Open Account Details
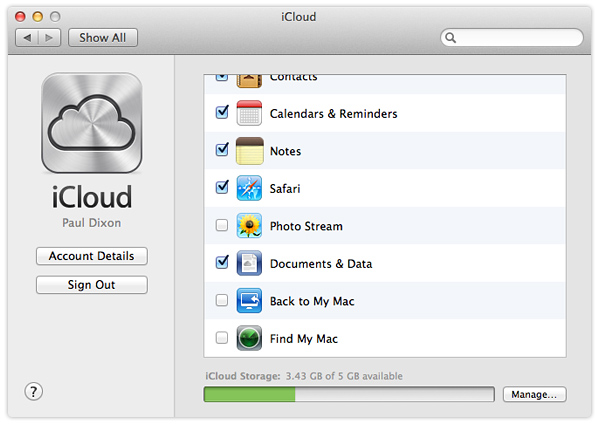The height and width of the screenshot is (432, 596). (x=92, y=256)
